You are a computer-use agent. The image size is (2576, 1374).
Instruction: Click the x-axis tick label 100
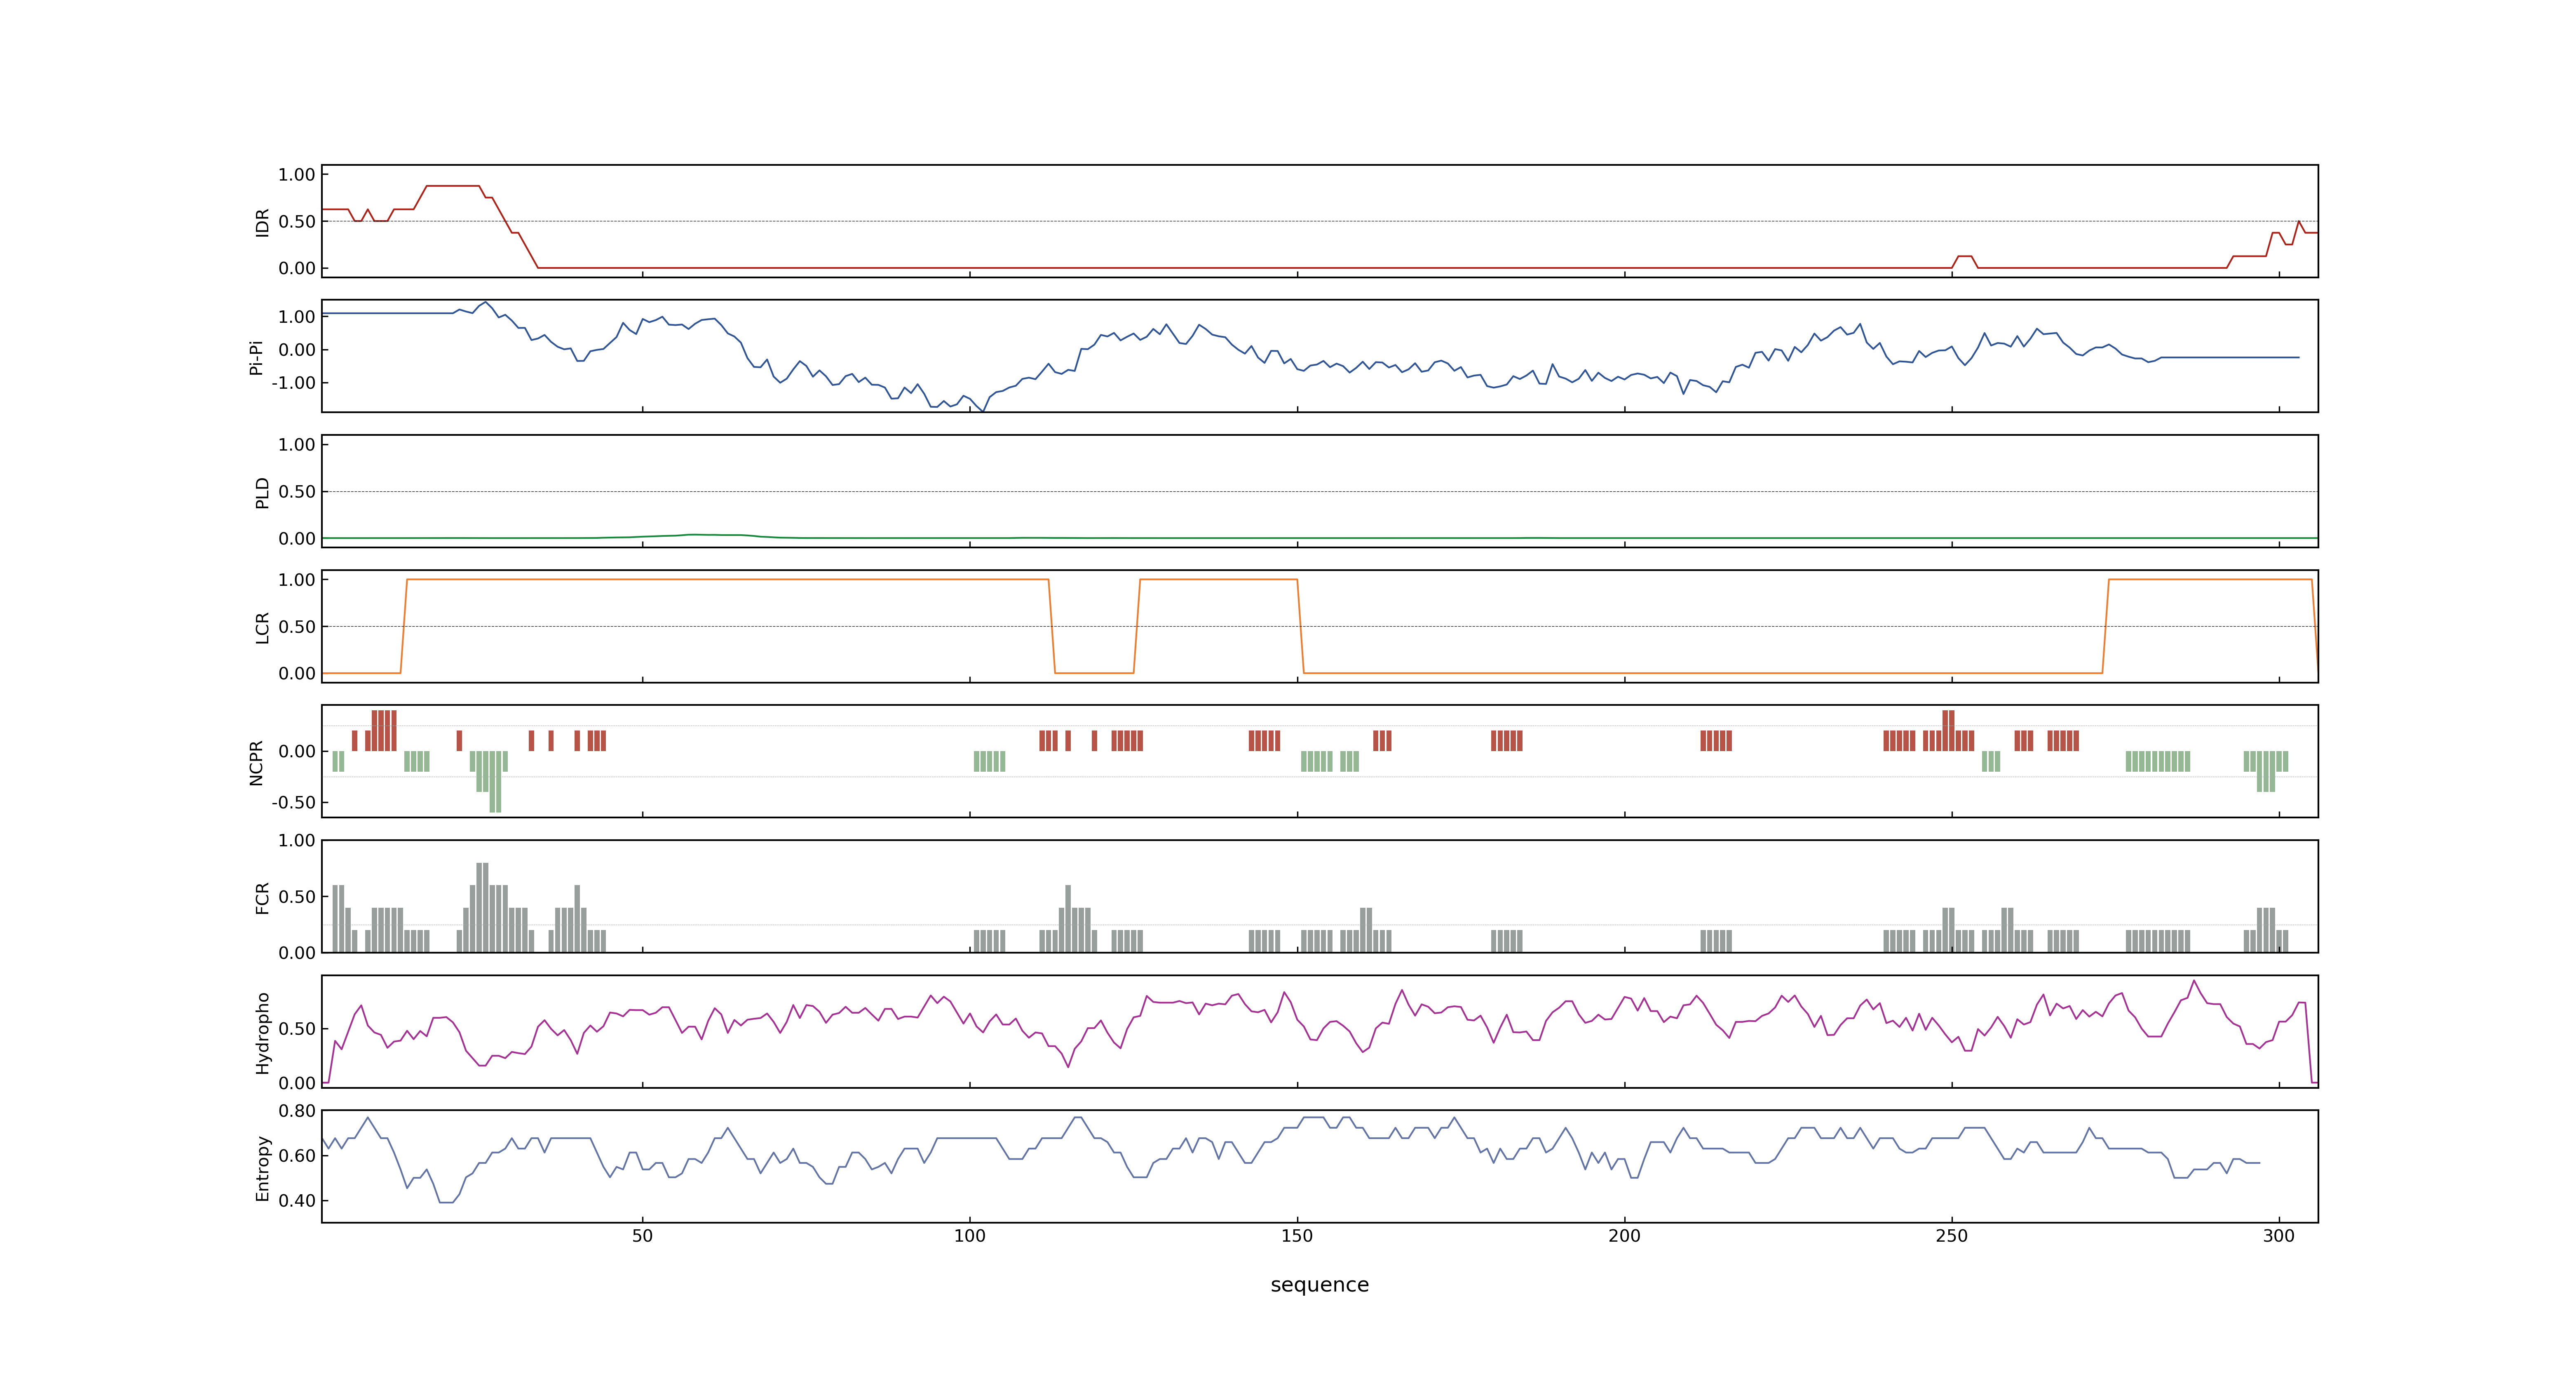point(969,1235)
